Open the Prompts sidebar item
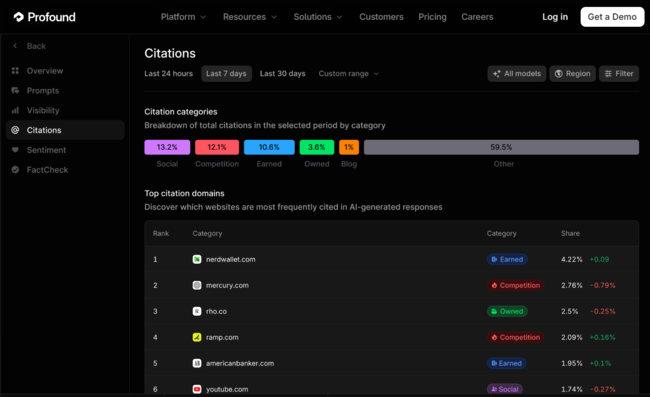The height and width of the screenshot is (397, 650). click(65, 90)
